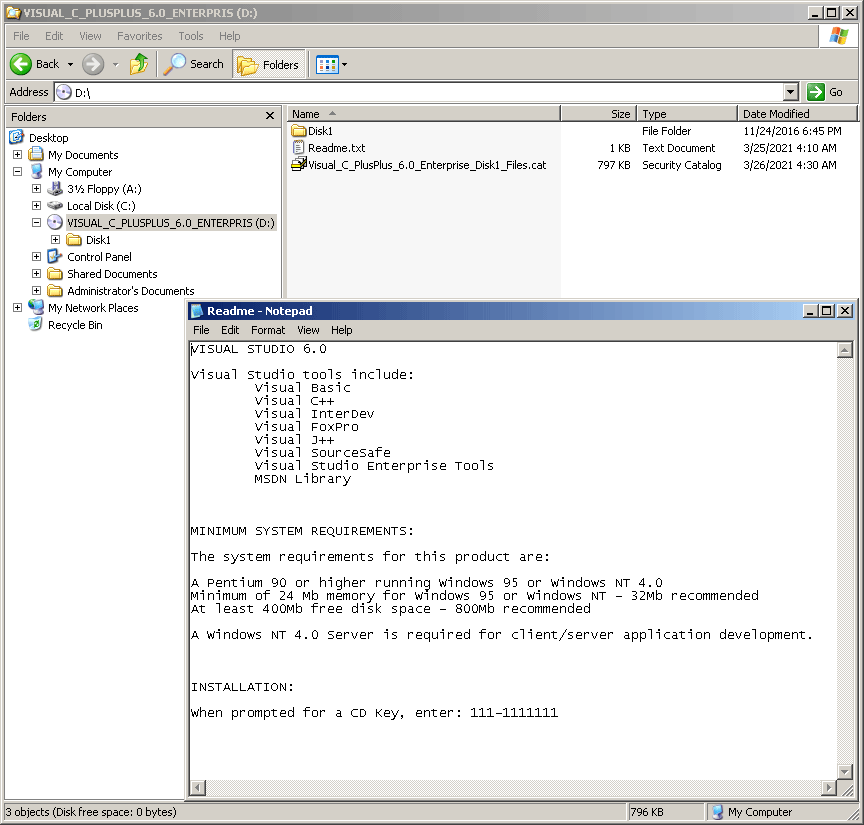Collapse the D: drive tree node
864x825 pixels.
36,223
